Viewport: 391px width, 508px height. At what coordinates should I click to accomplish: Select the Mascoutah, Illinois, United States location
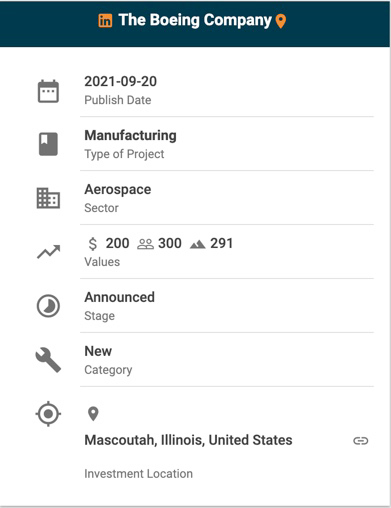188,440
